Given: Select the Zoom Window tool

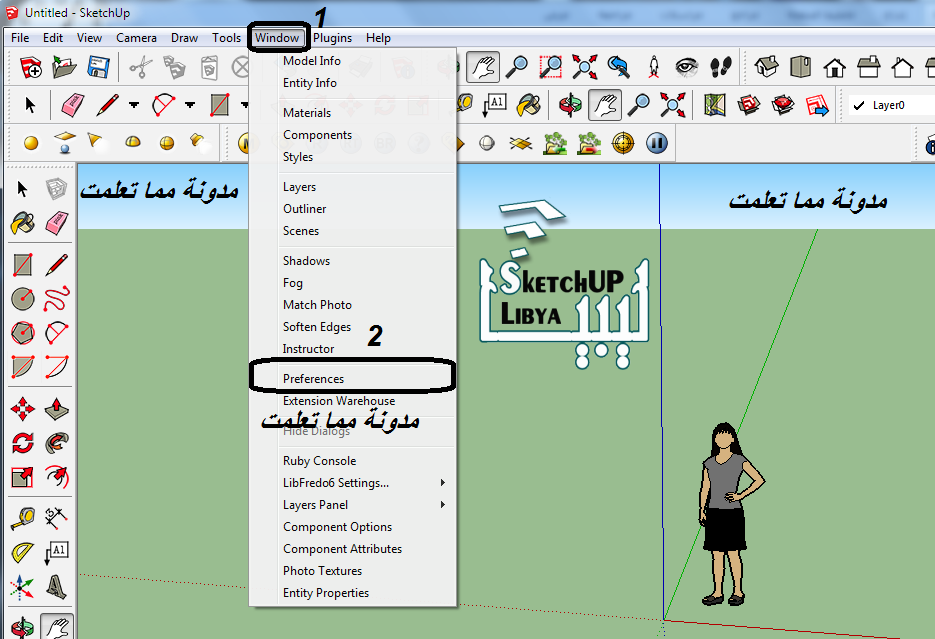Looking at the screenshot, I should point(550,67).
